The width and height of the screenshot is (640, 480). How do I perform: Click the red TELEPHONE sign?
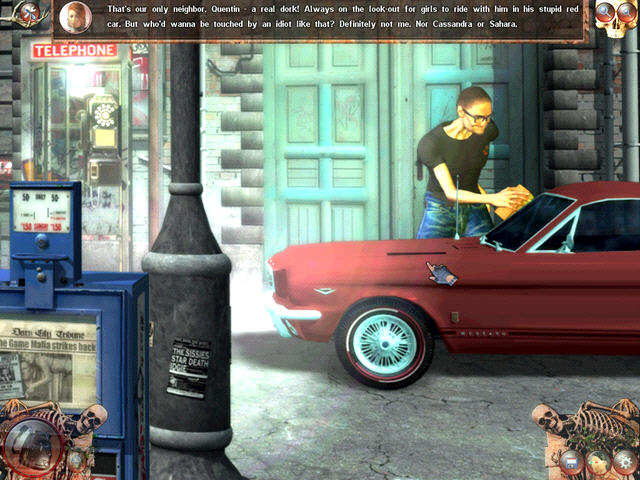coord(74,50)
